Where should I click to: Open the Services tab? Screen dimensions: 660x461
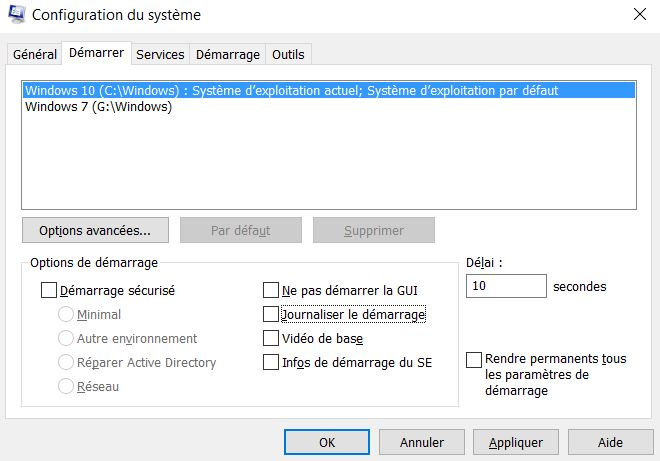coord(160,54)
